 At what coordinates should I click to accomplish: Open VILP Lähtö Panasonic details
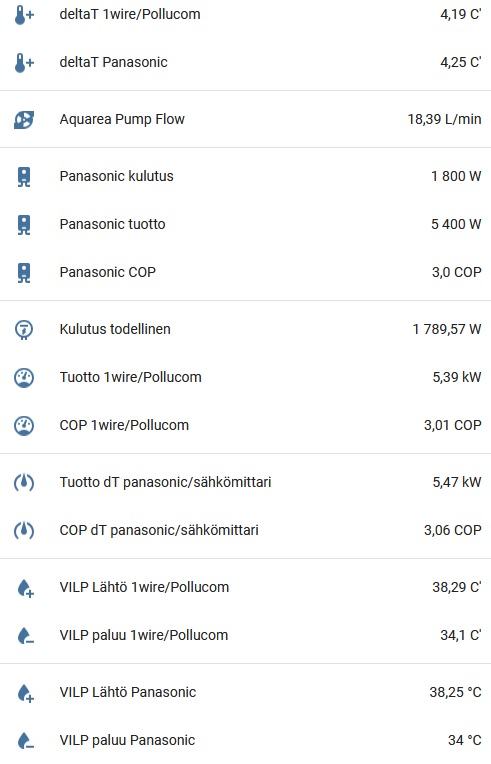point(246,692)
